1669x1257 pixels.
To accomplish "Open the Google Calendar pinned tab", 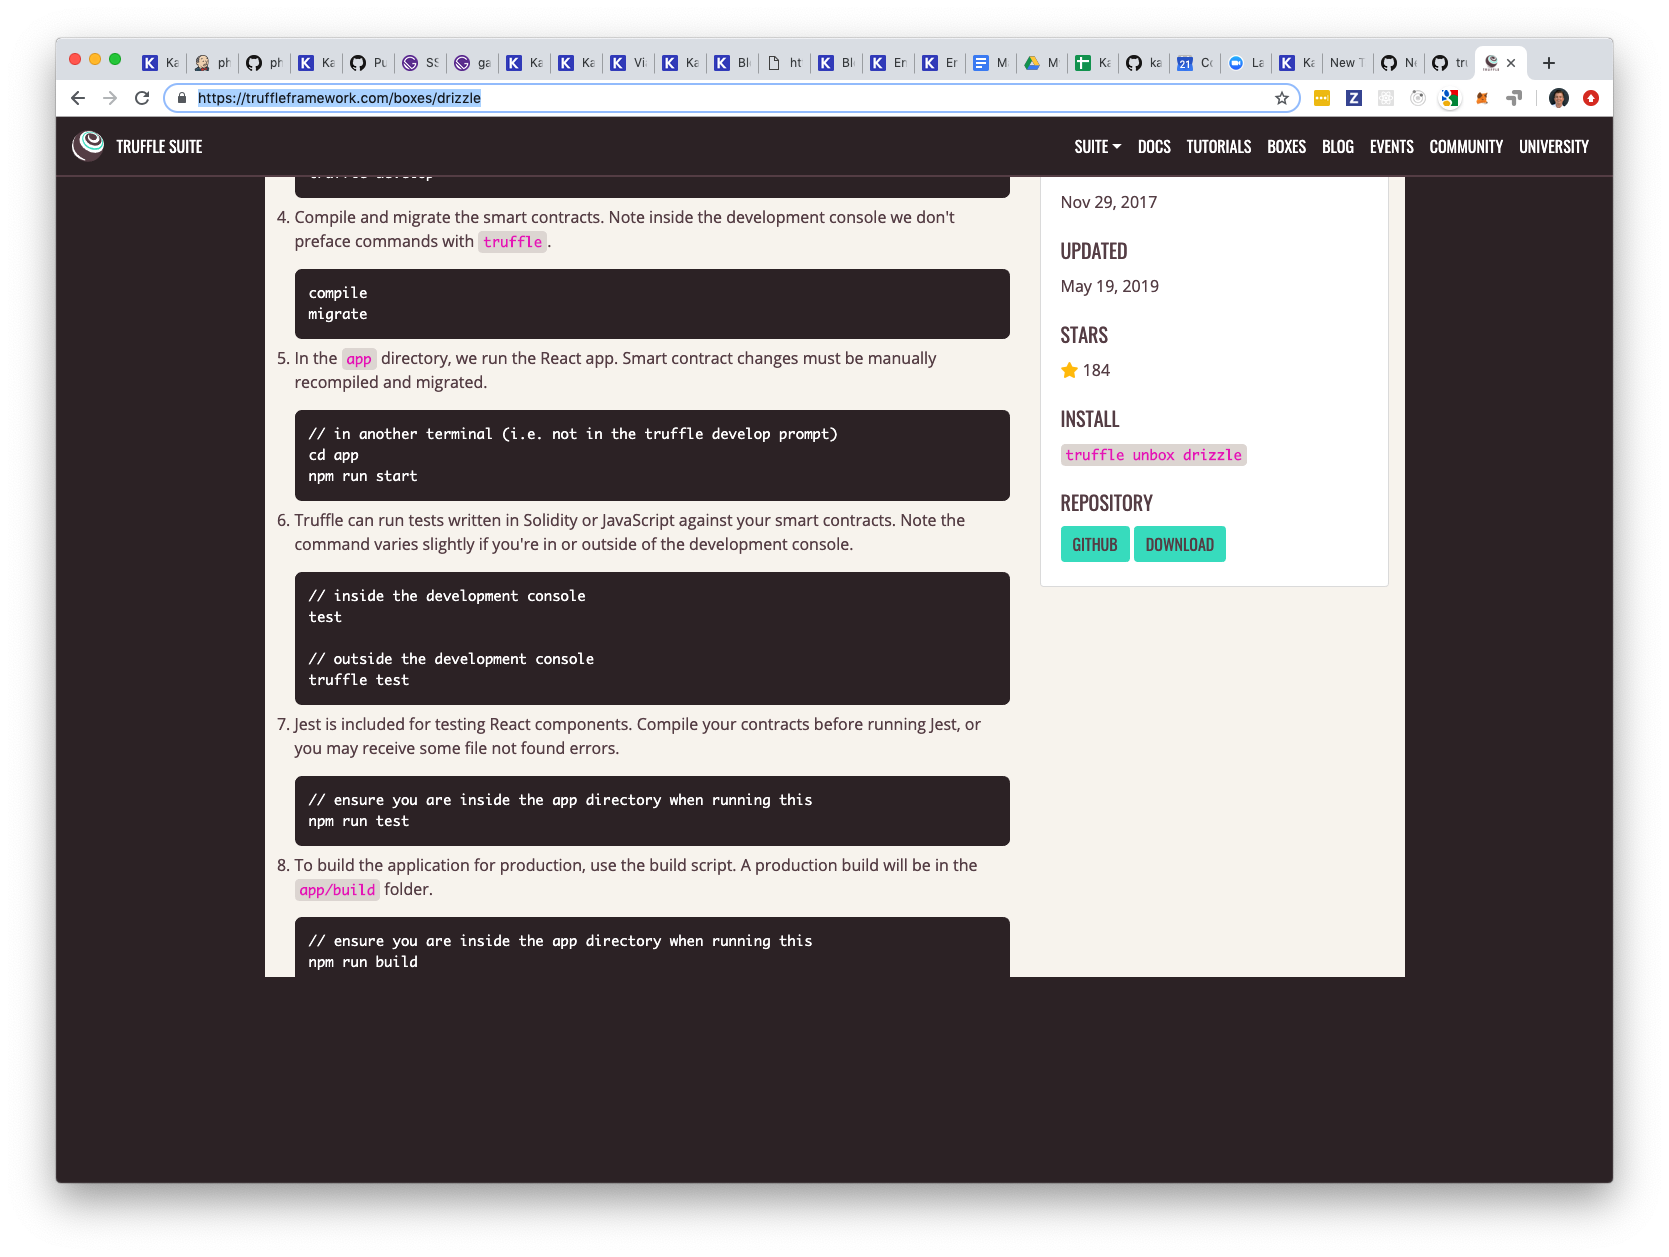I will (1187, 62).
